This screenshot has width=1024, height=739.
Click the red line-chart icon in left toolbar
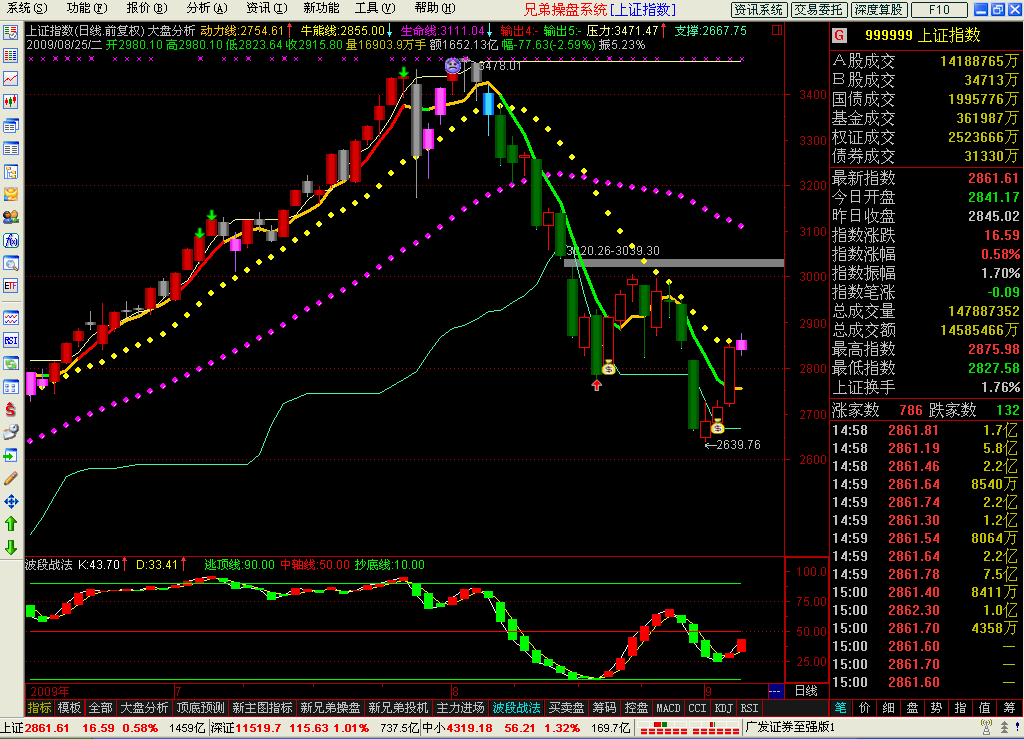click(x=10, y=78)
